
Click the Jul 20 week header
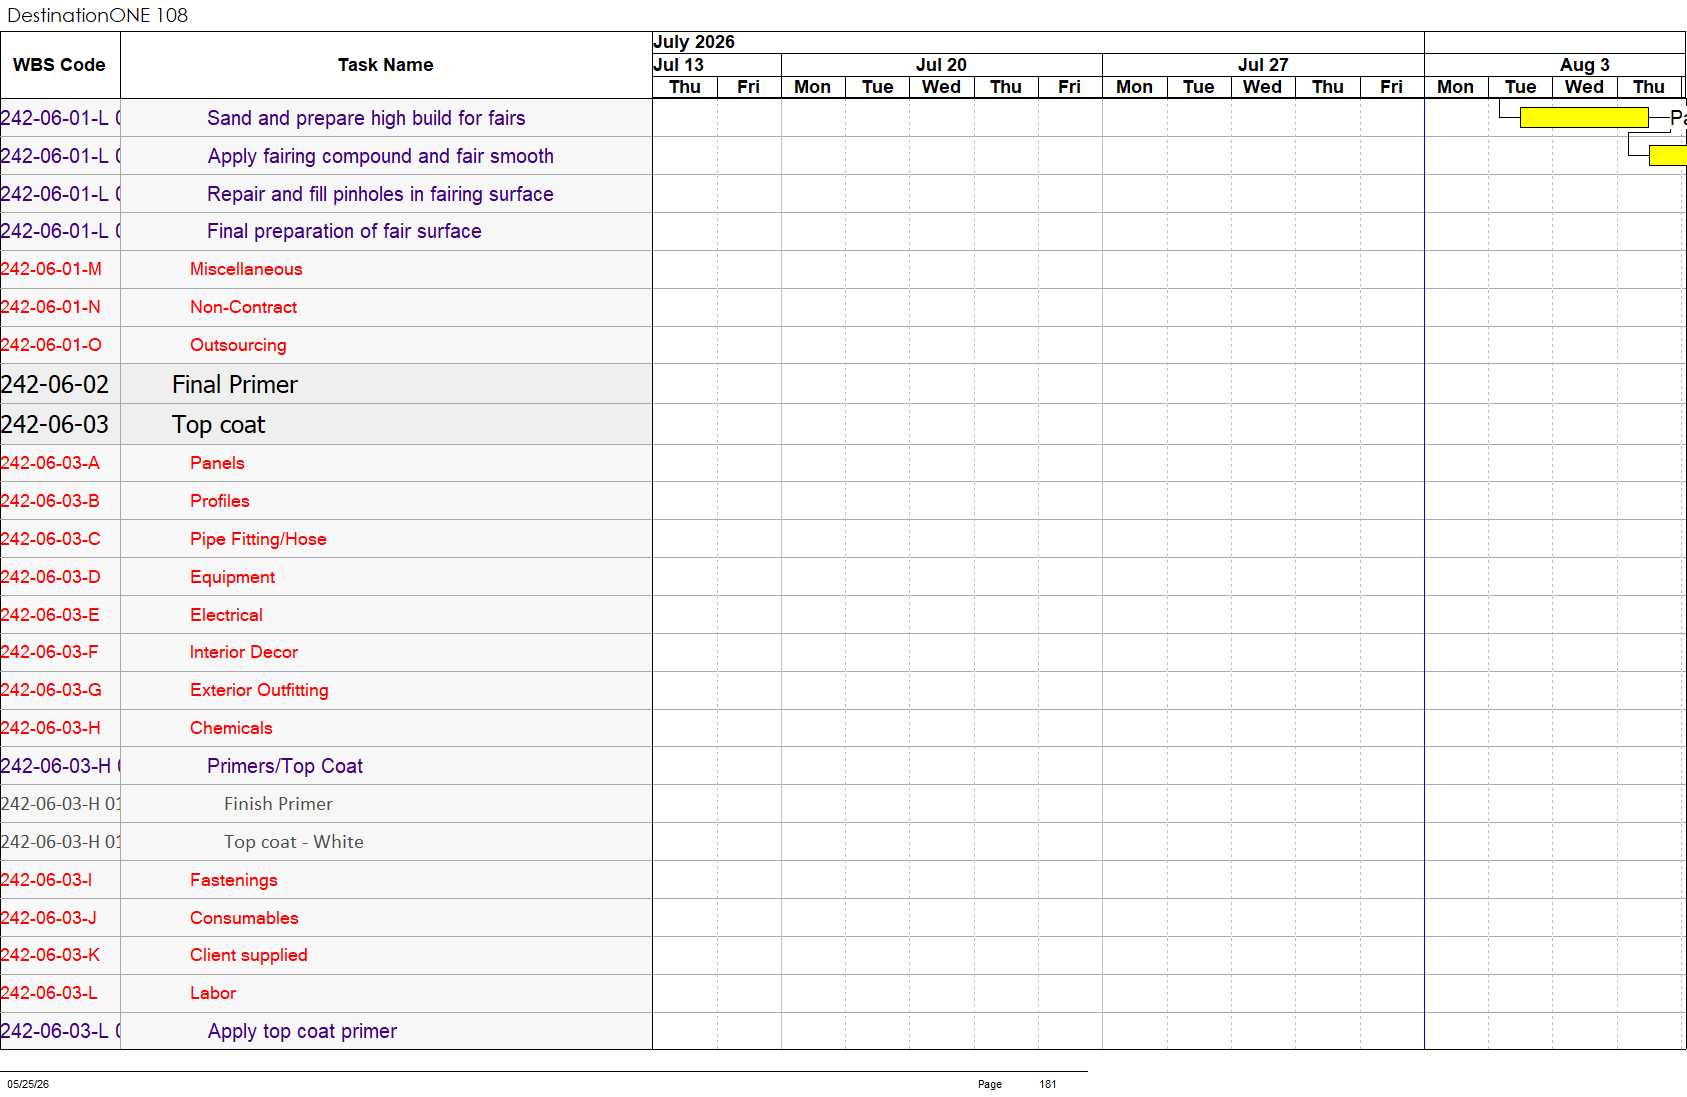(x=941, y=65)
